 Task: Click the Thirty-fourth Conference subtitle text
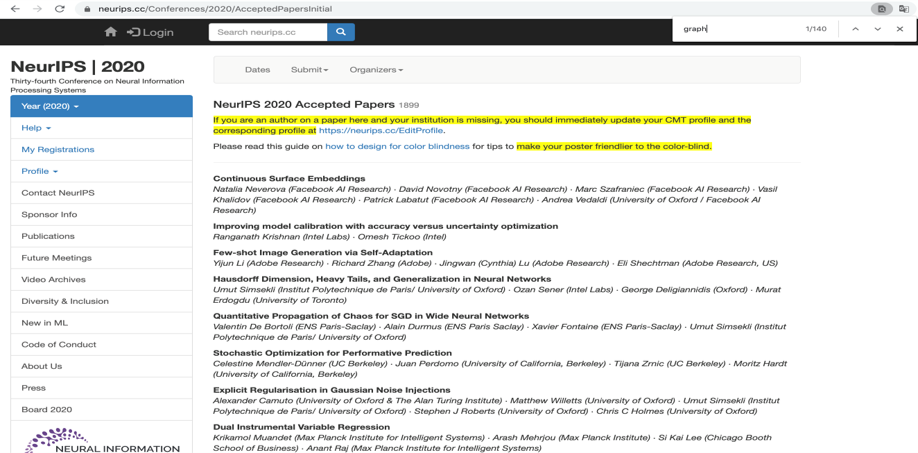[97, 85]
